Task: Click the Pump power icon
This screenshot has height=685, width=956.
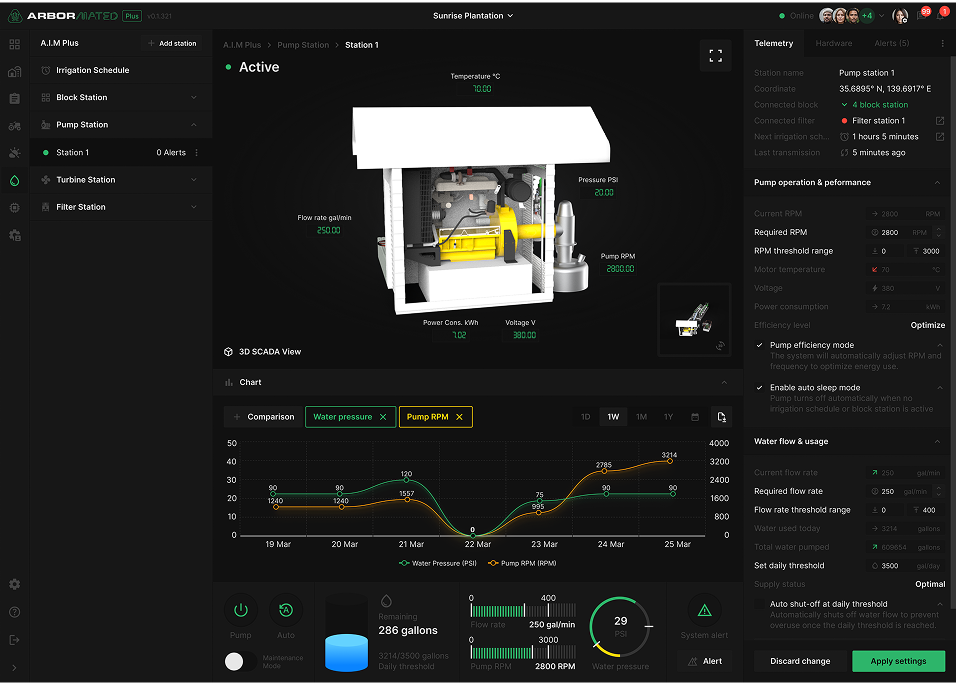Action: pyautogui.click(x=241, y=610)
